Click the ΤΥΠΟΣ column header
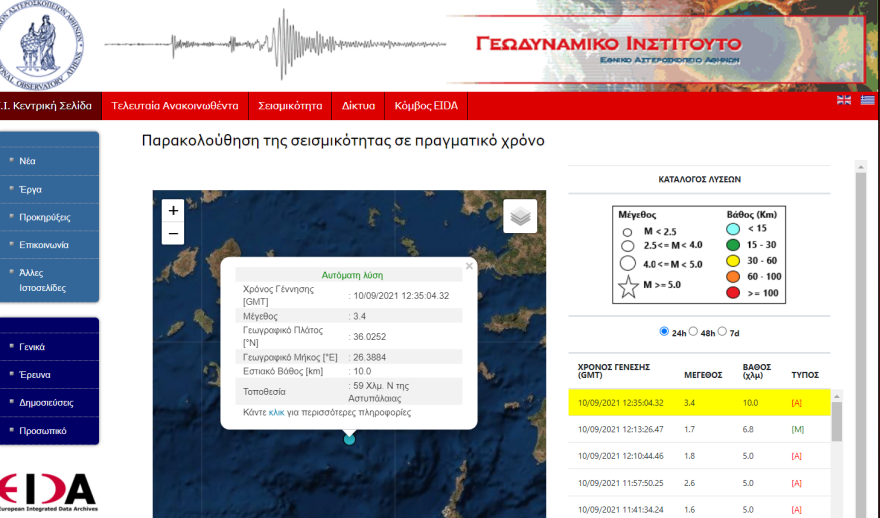Viewport: 880px width, 518px height. (805, 375)
